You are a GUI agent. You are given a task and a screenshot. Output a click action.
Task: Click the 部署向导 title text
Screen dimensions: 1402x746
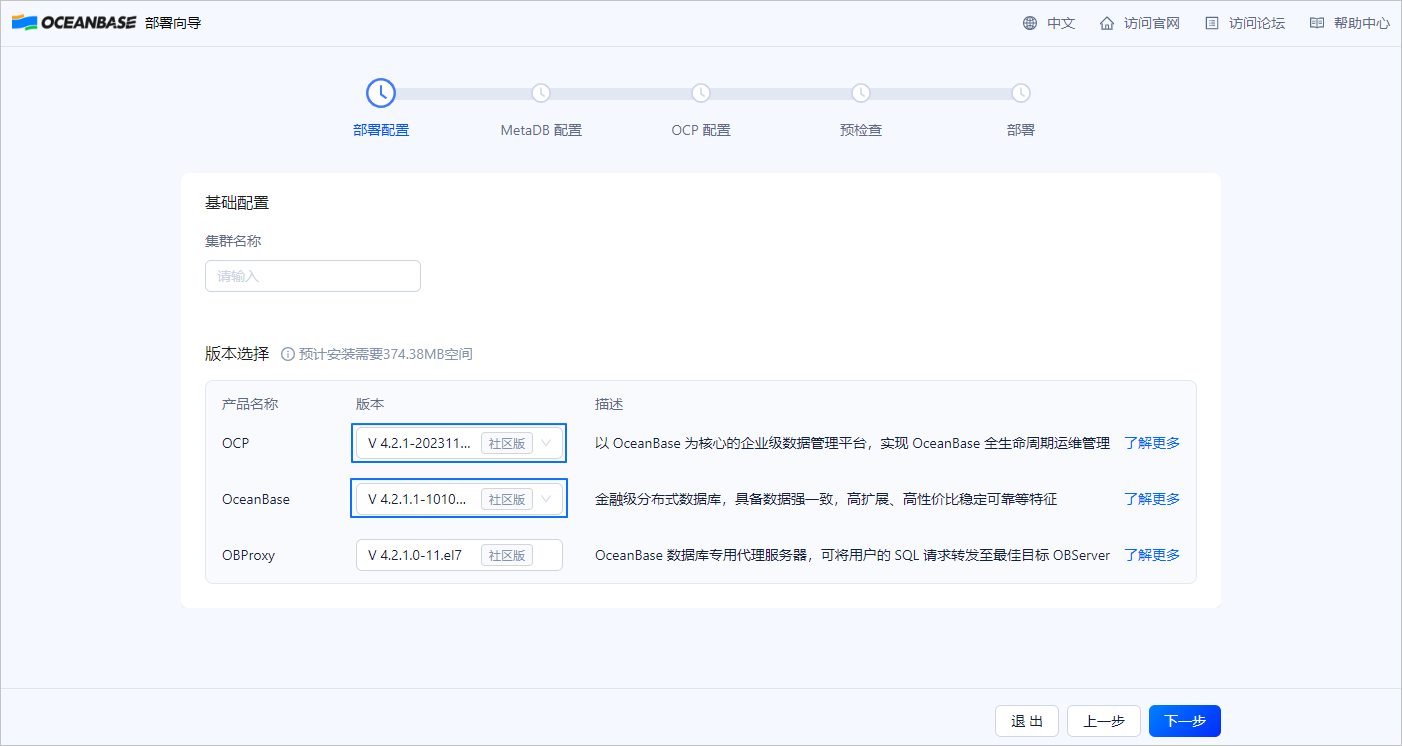point(173,23)
